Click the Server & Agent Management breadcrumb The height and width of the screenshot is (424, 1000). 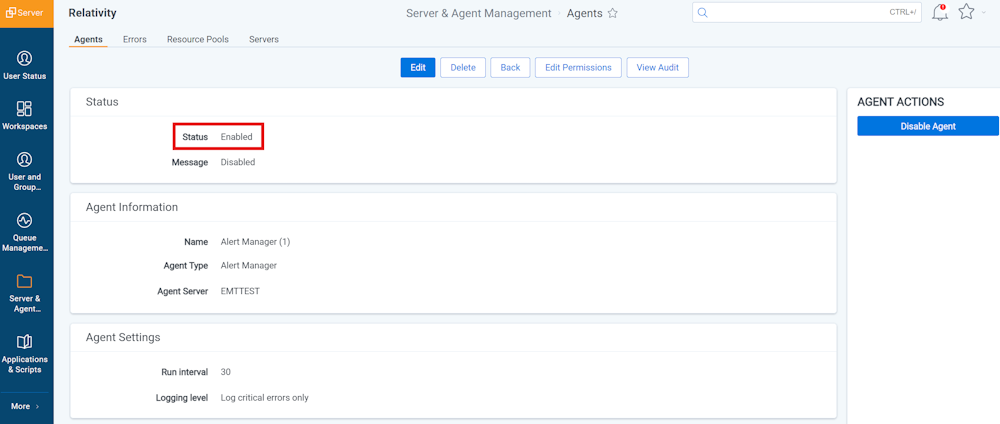pos(478,13)
